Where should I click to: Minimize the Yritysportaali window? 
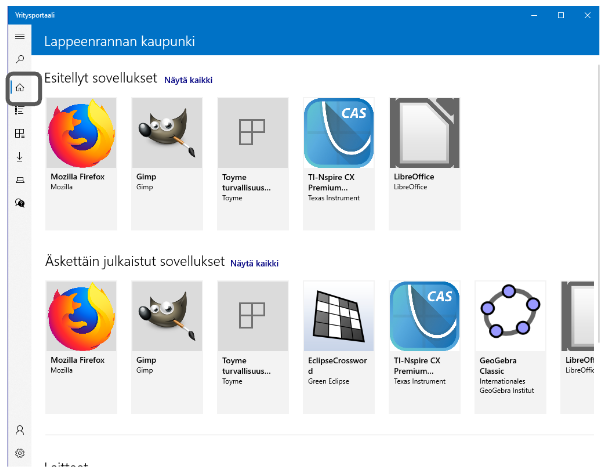534,15
